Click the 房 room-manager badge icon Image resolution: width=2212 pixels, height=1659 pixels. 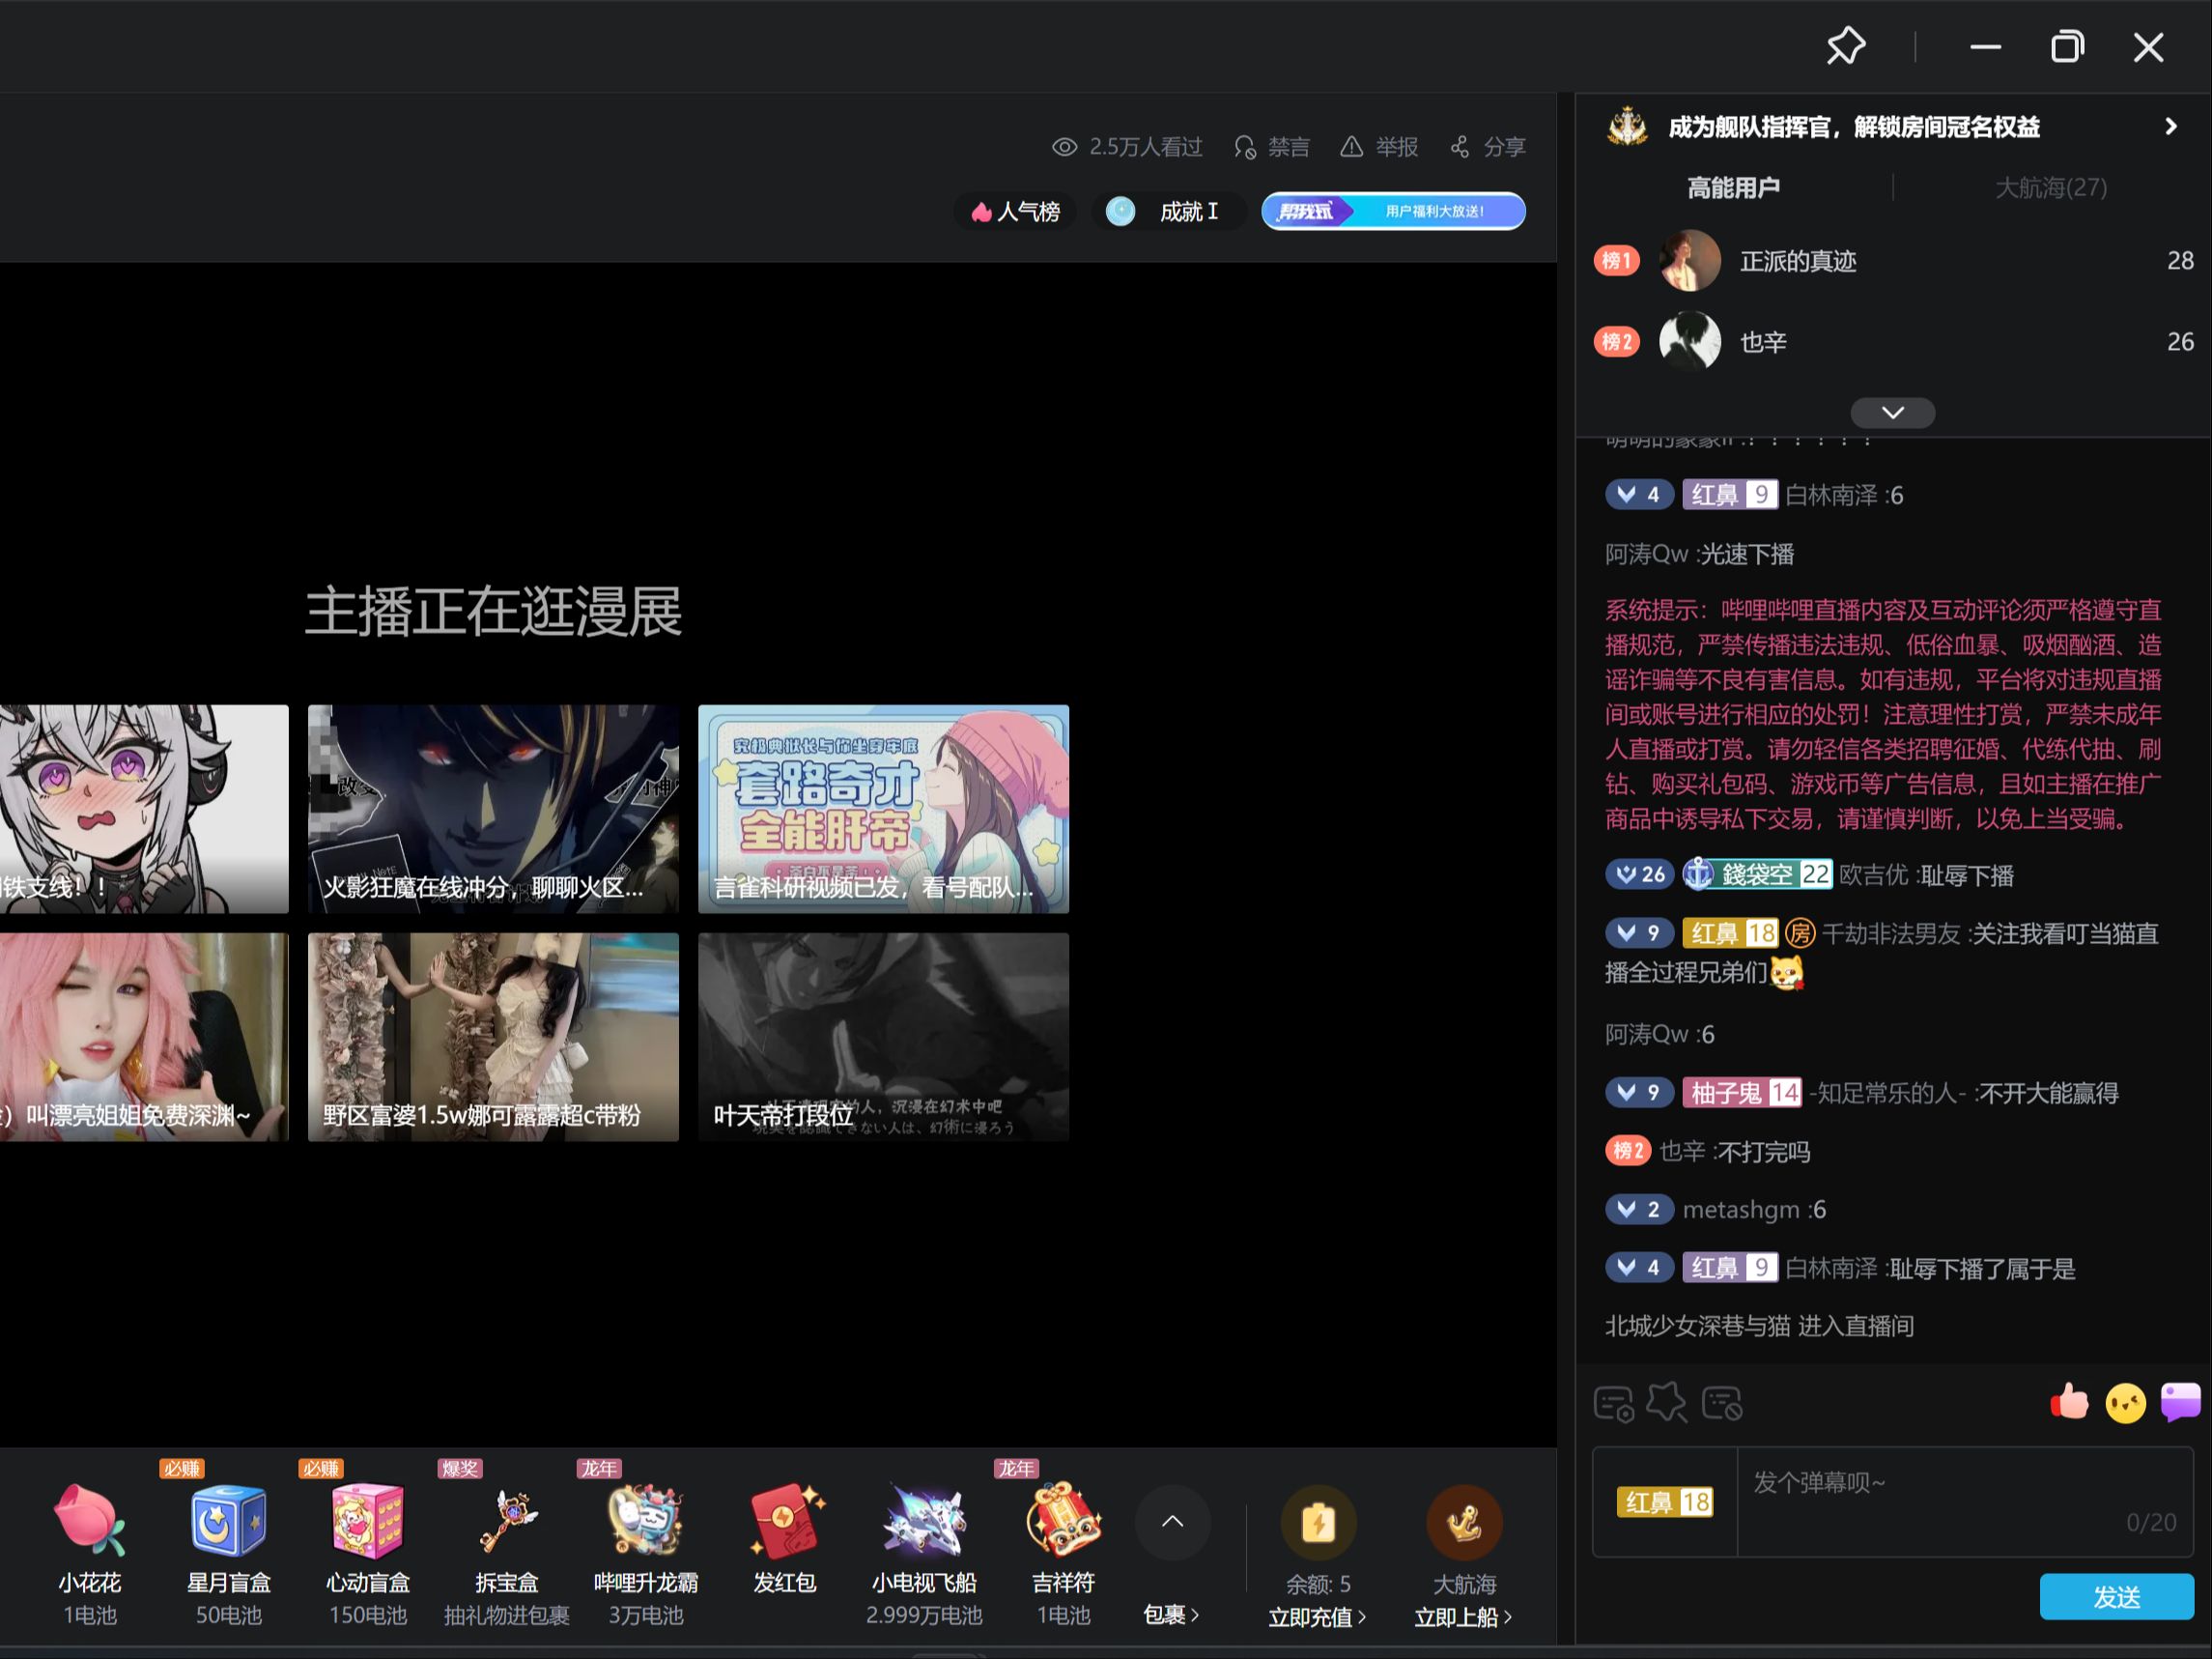coord(1799,934)
